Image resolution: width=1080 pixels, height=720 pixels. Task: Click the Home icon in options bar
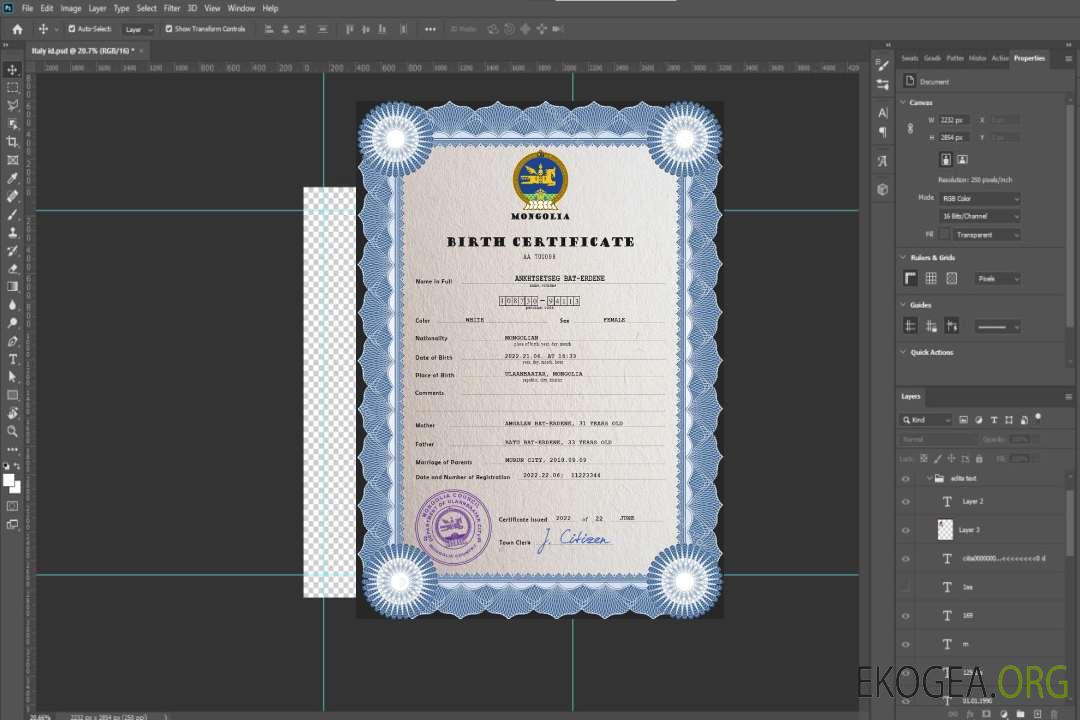click(x=17, y=29)
